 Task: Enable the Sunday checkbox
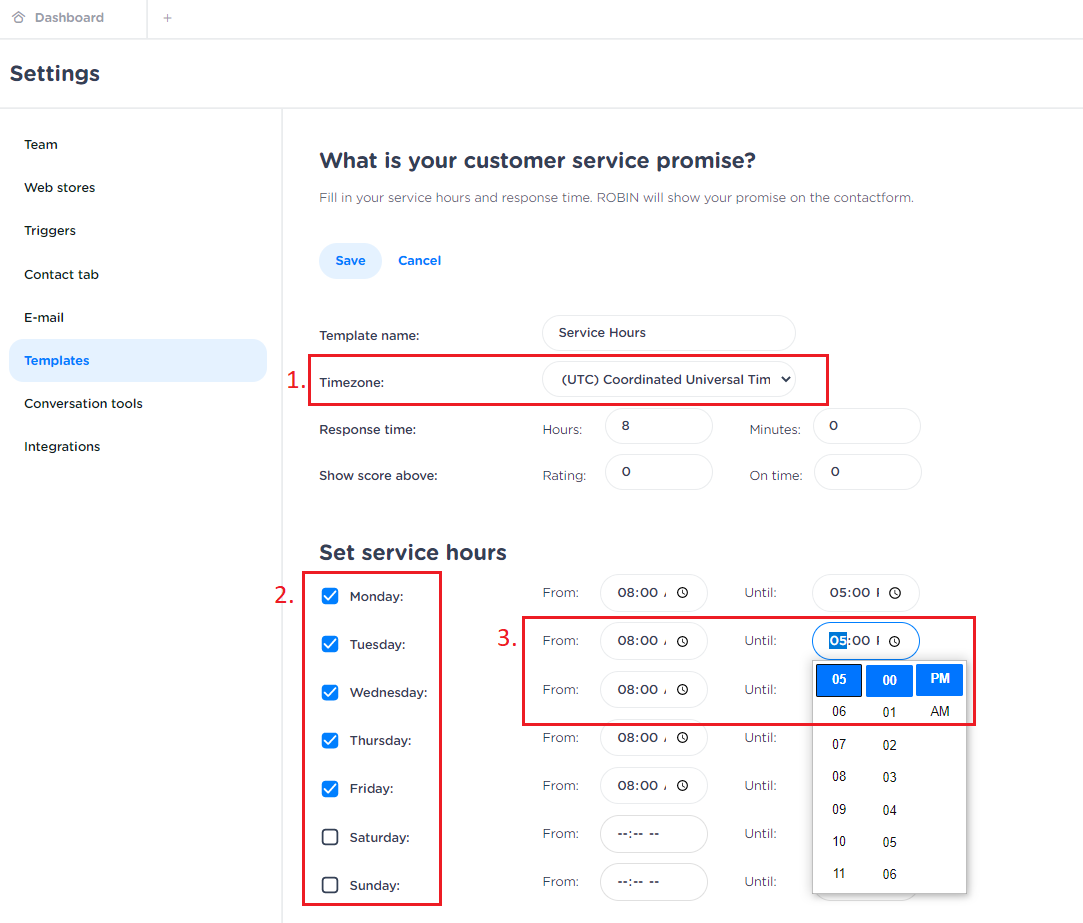(x=330, y=885)
